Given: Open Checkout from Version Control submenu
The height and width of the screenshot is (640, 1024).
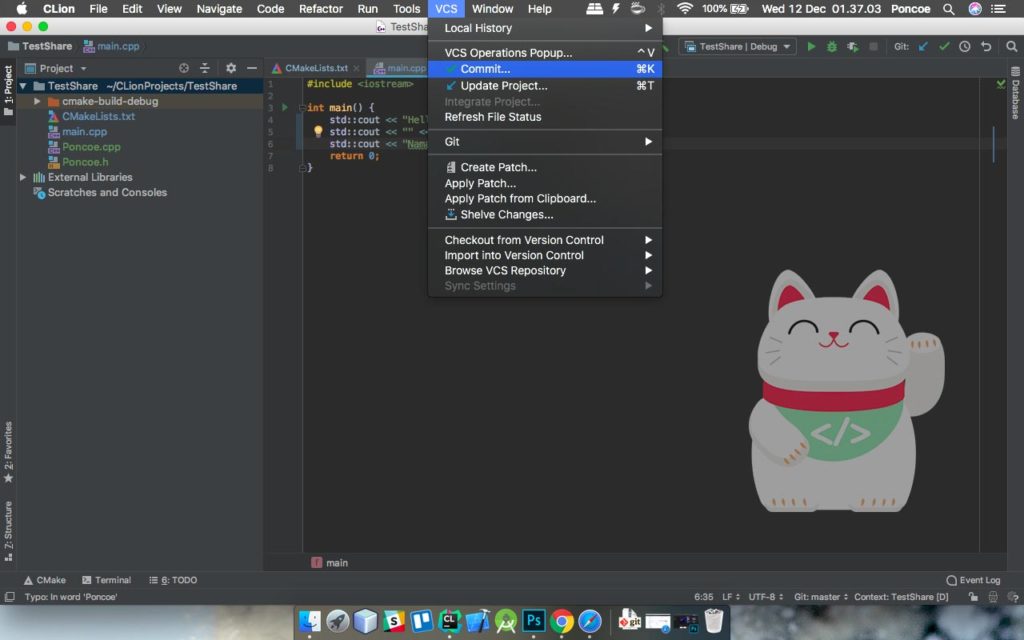Looking at the screenshot, I should pyautogui.click(x=545, y=240).
